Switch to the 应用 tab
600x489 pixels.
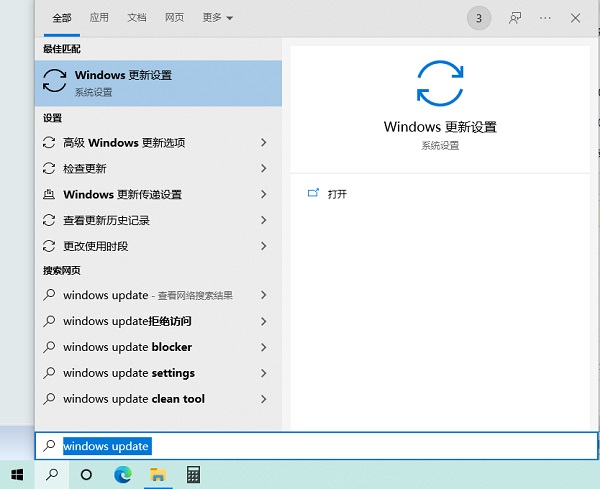tap(99, 18)
